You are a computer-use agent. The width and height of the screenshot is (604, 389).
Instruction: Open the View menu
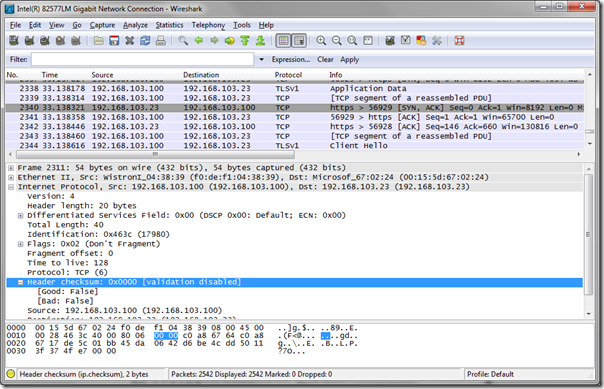[x=56, y=25]
